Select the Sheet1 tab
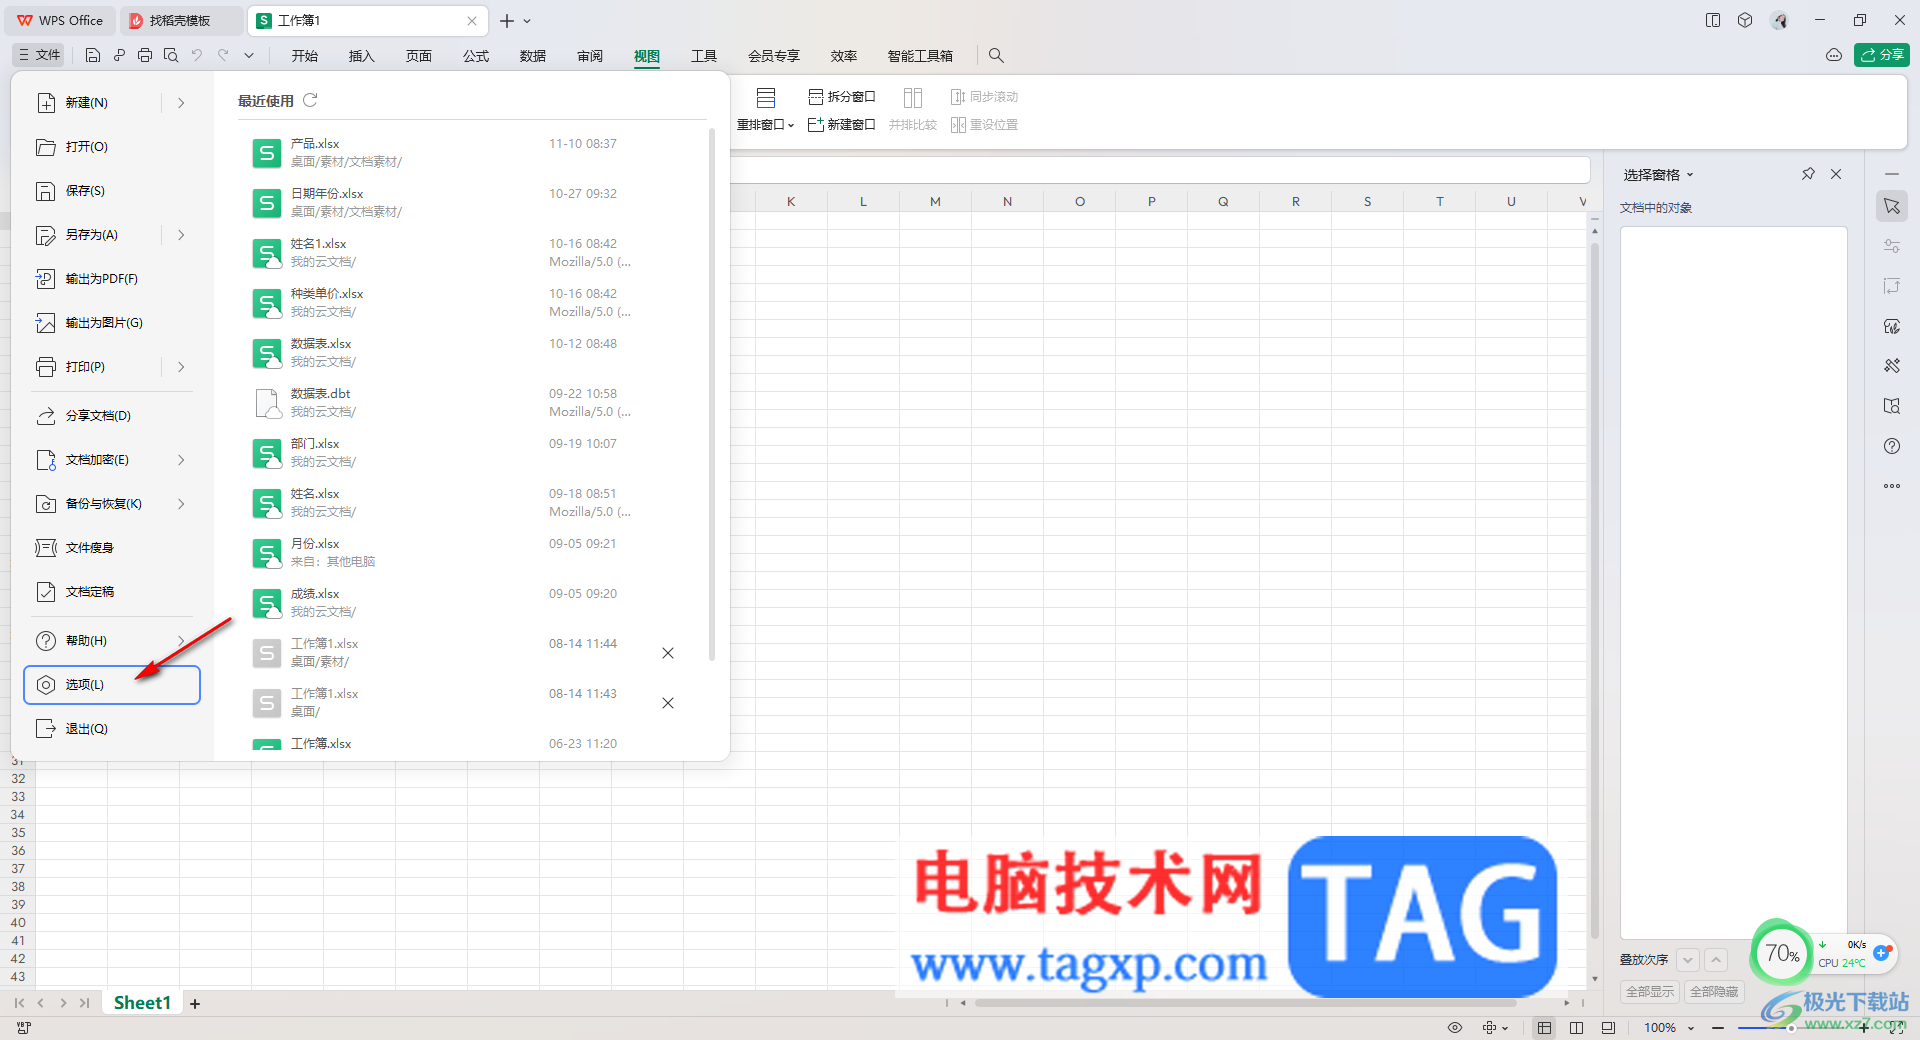 [x=142, y=1003]
